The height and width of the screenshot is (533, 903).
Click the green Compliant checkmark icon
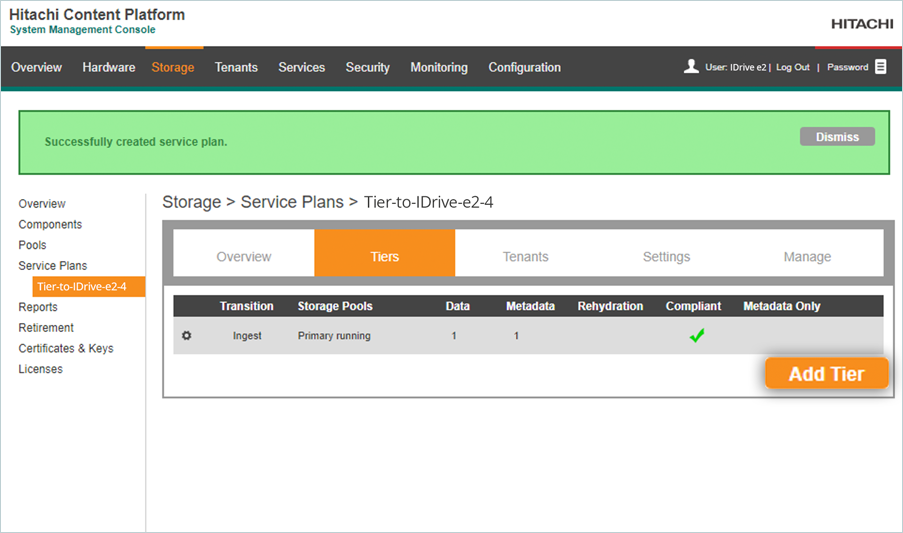(697, 336)
